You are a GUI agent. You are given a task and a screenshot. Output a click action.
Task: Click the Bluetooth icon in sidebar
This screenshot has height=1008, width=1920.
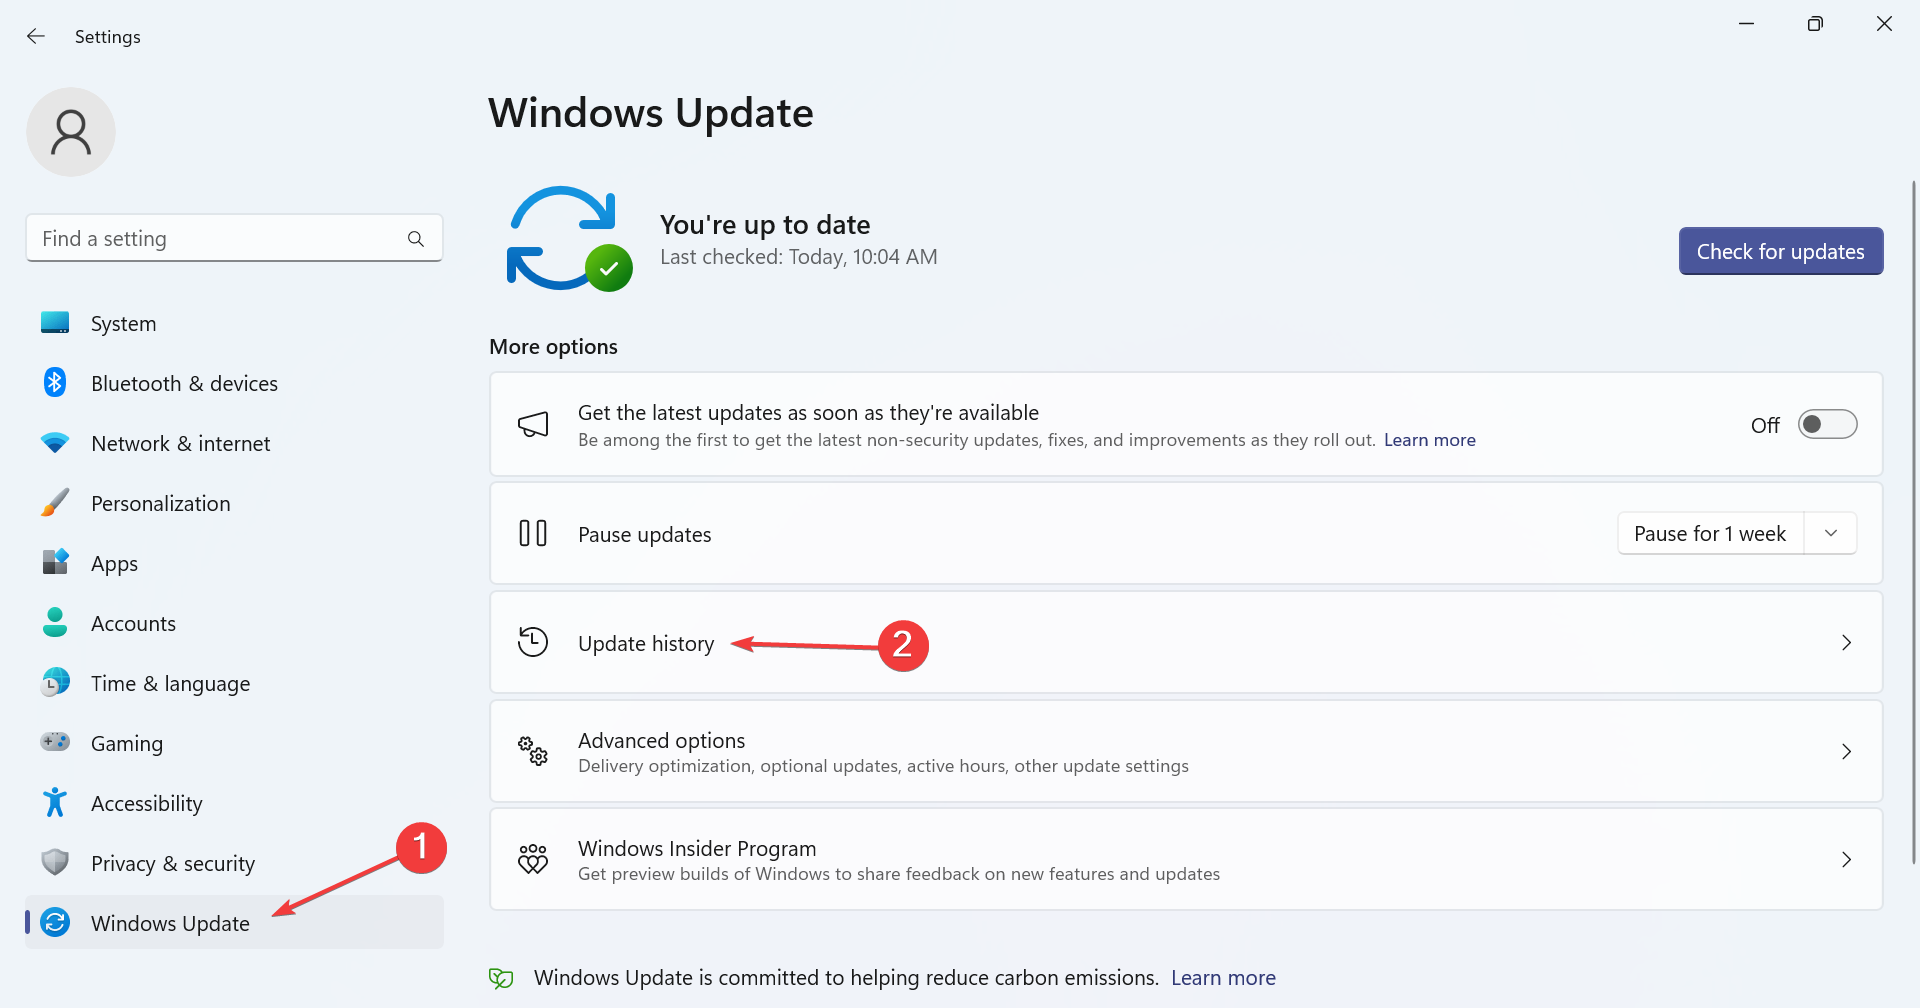point(55,383)
